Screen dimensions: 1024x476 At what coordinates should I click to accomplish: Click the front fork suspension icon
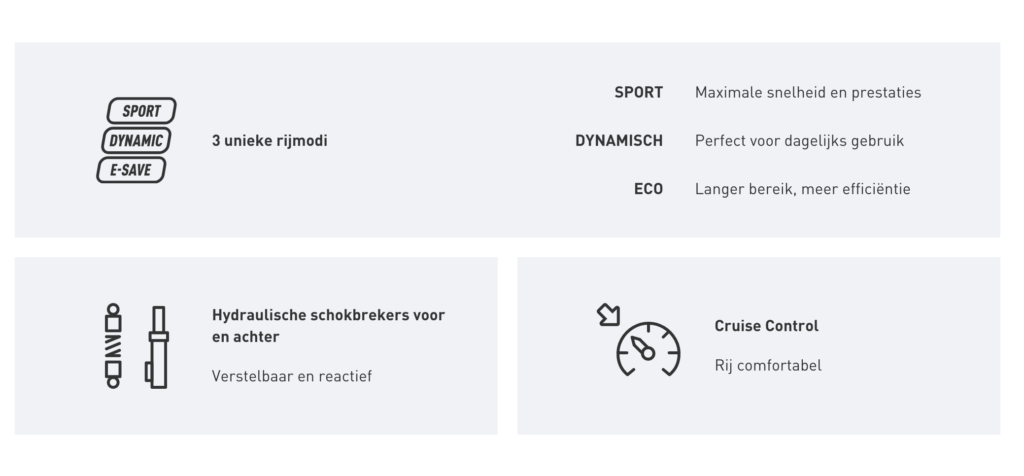coord(157,347)
